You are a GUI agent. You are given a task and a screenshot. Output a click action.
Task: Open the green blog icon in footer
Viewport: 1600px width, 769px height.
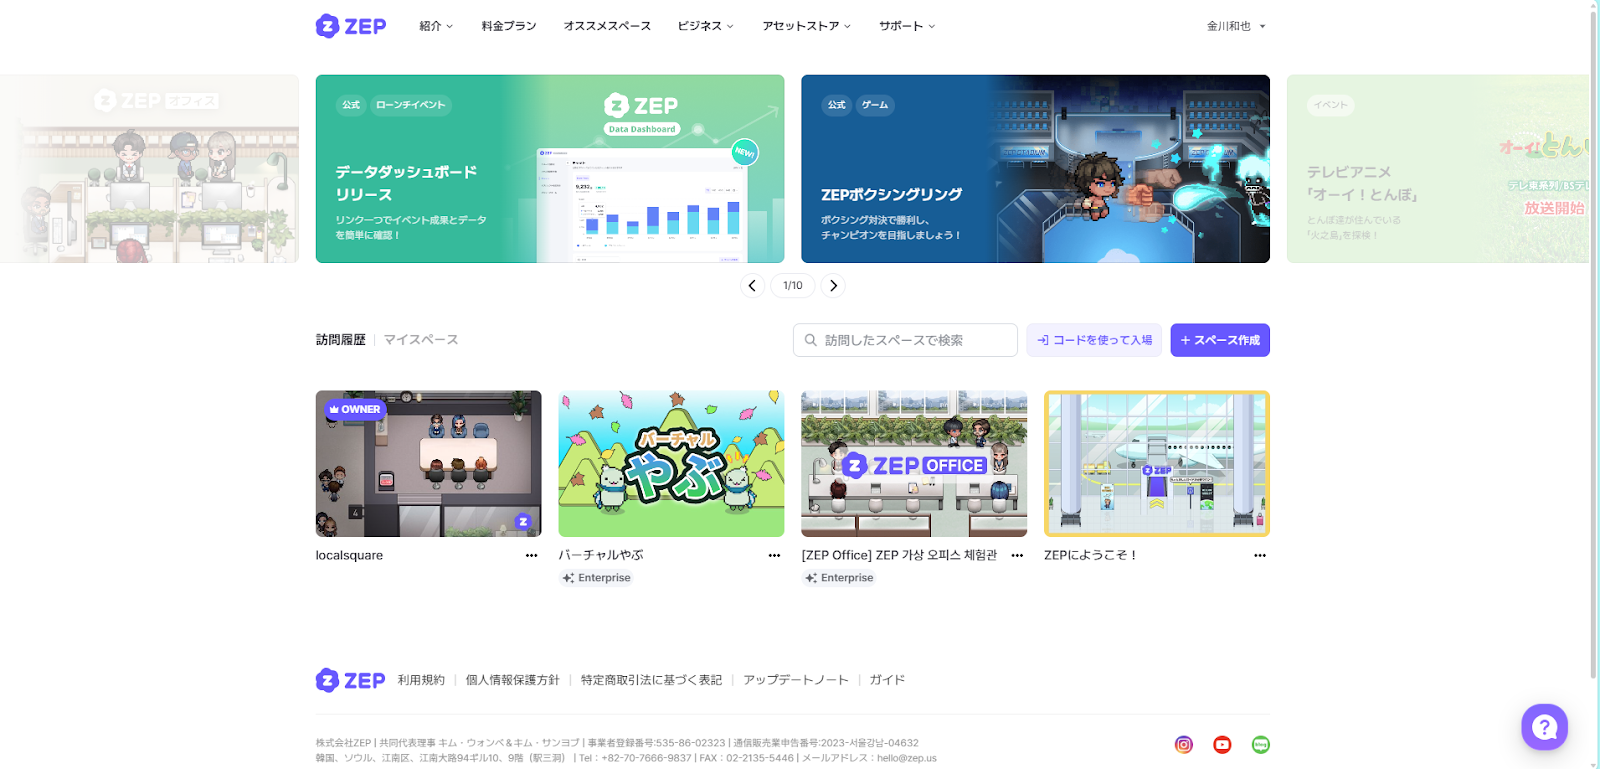[1261, 744]
